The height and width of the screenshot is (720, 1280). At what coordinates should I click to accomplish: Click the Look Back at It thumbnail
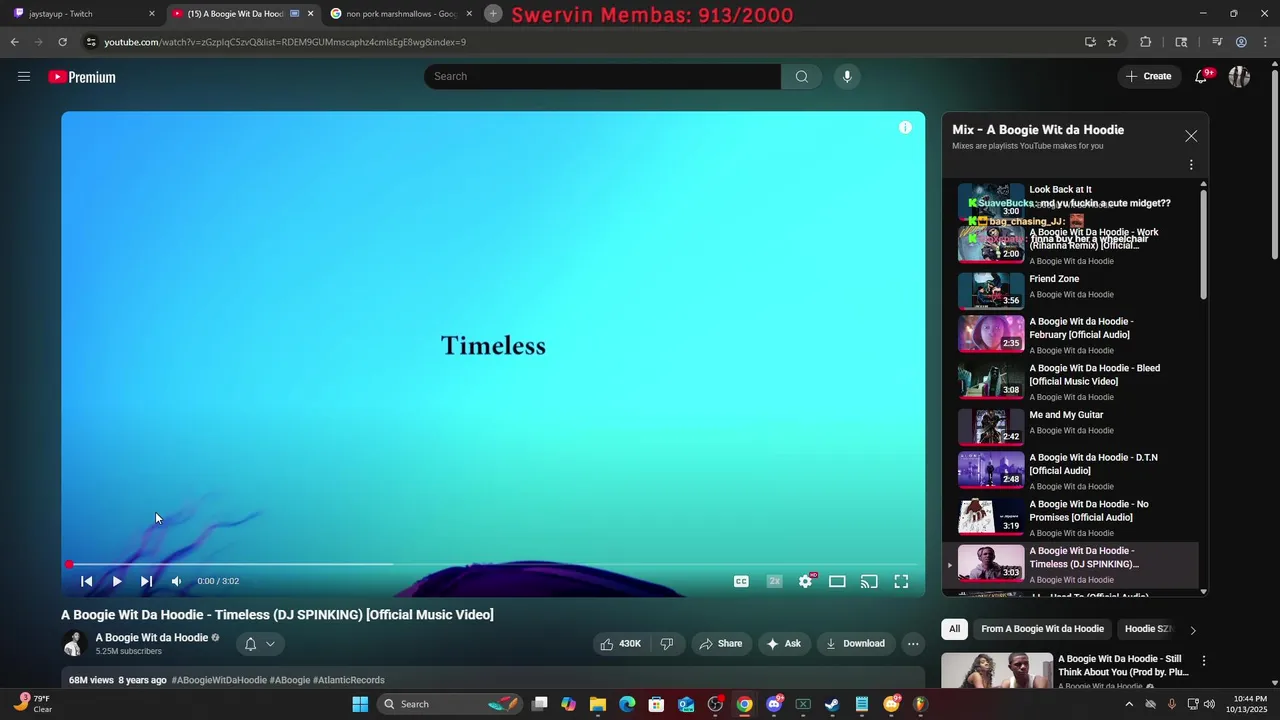coord(991,200)
